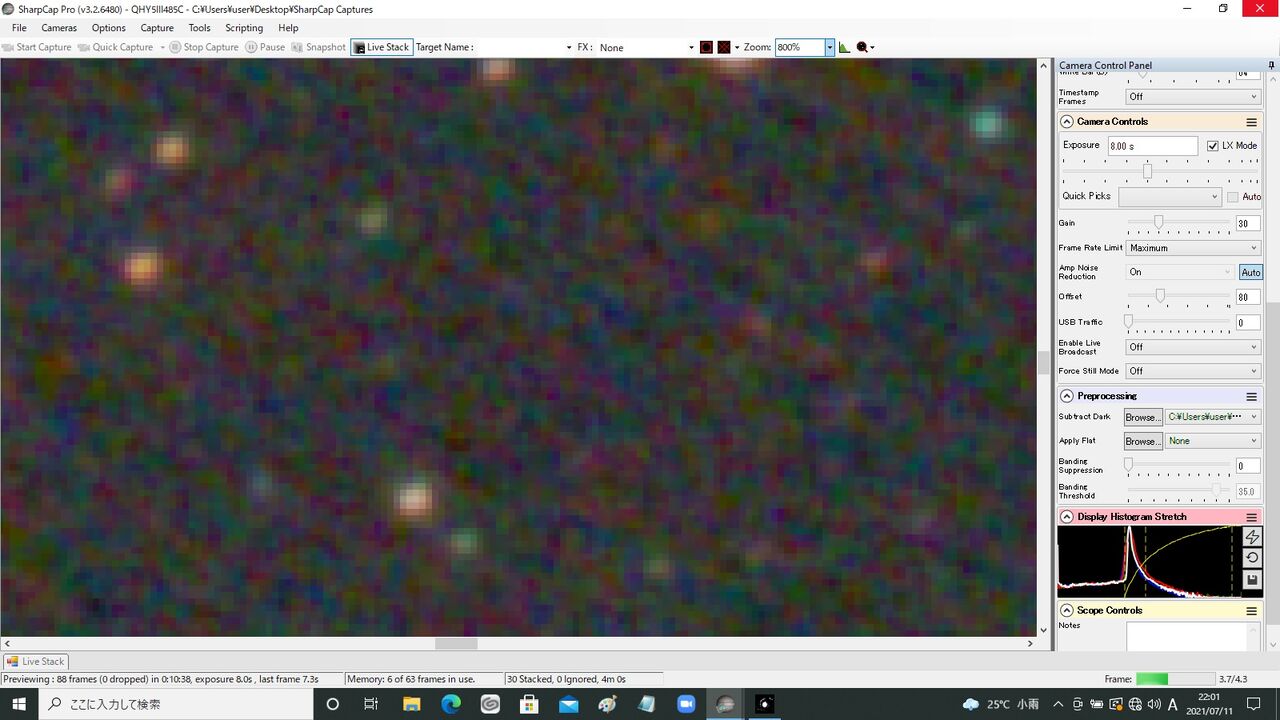Click the crossed-out red square toolbar icon
Screen dimensions: 1280x720
click(x=724, y=47)
